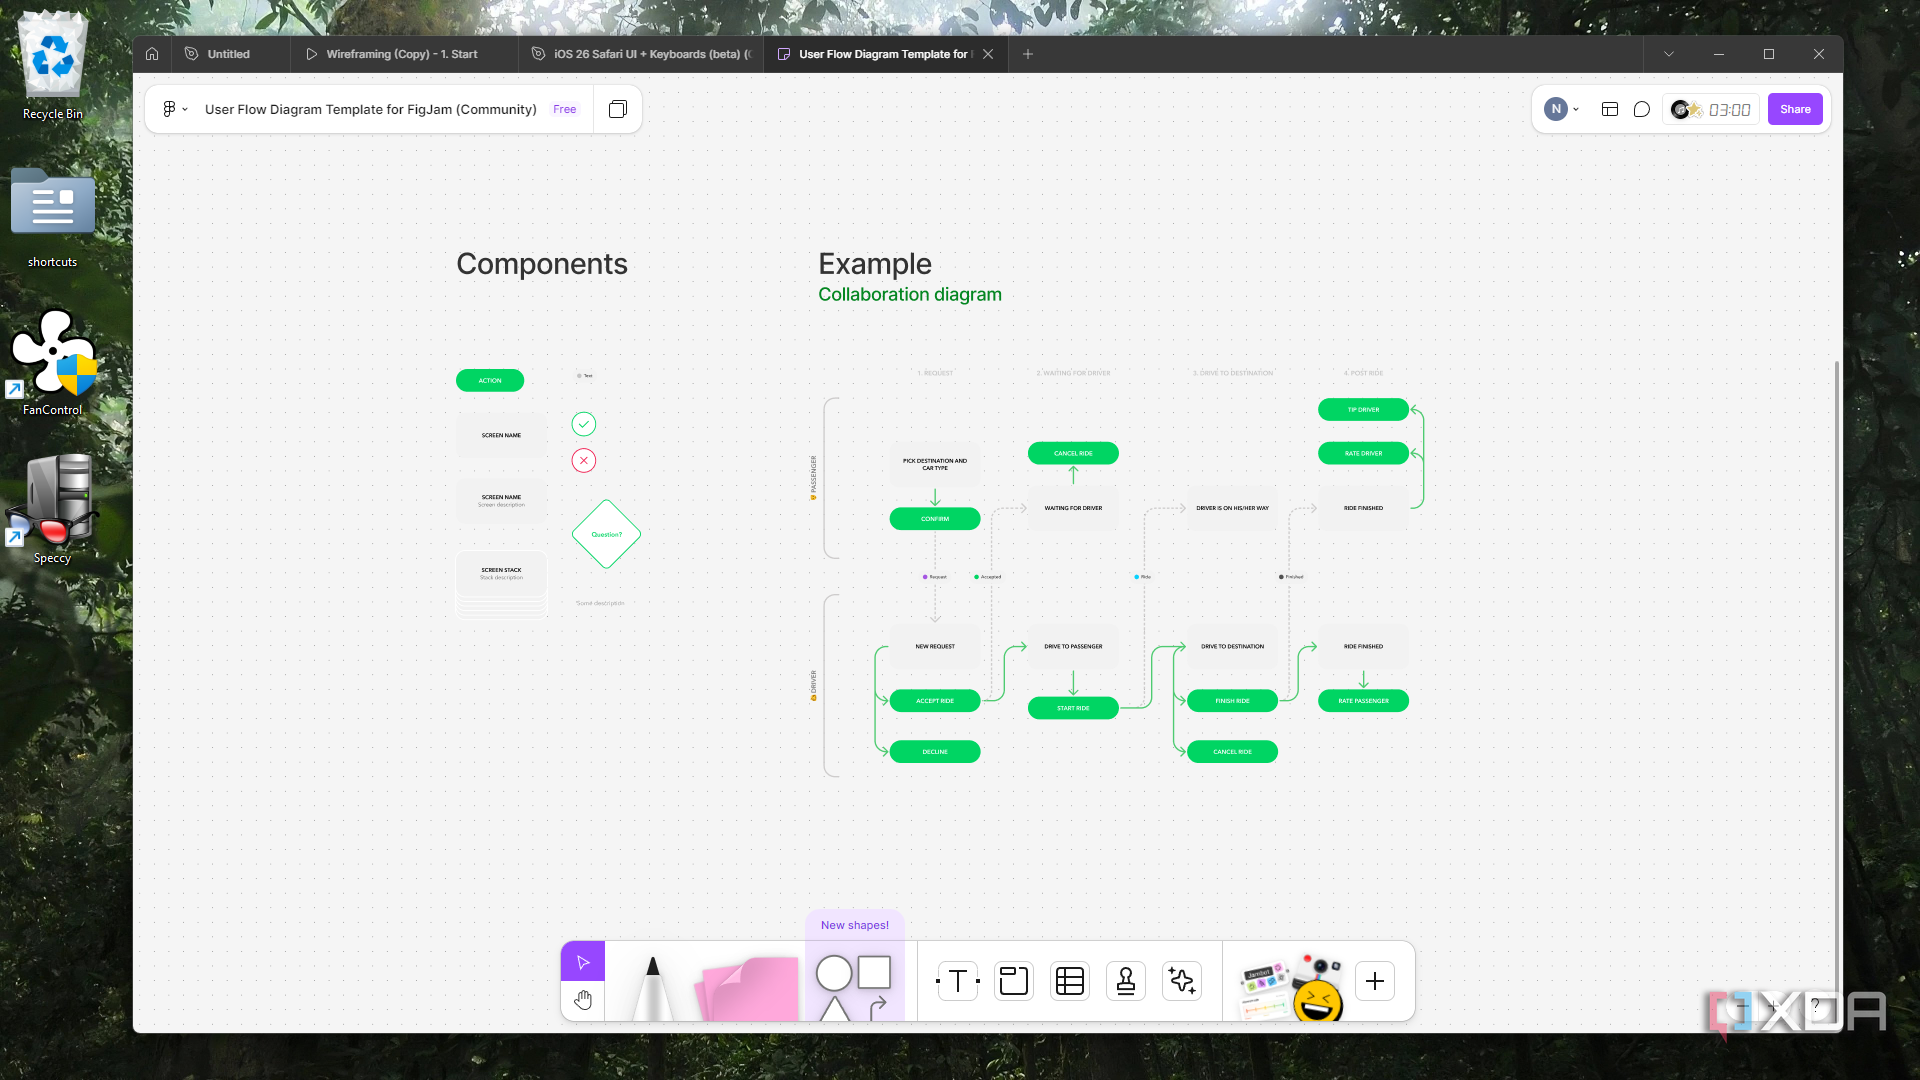Expand the tab list chevron
Image resolution: width=1920 pixels, height=1080 pixels.
click(1669, 54)
